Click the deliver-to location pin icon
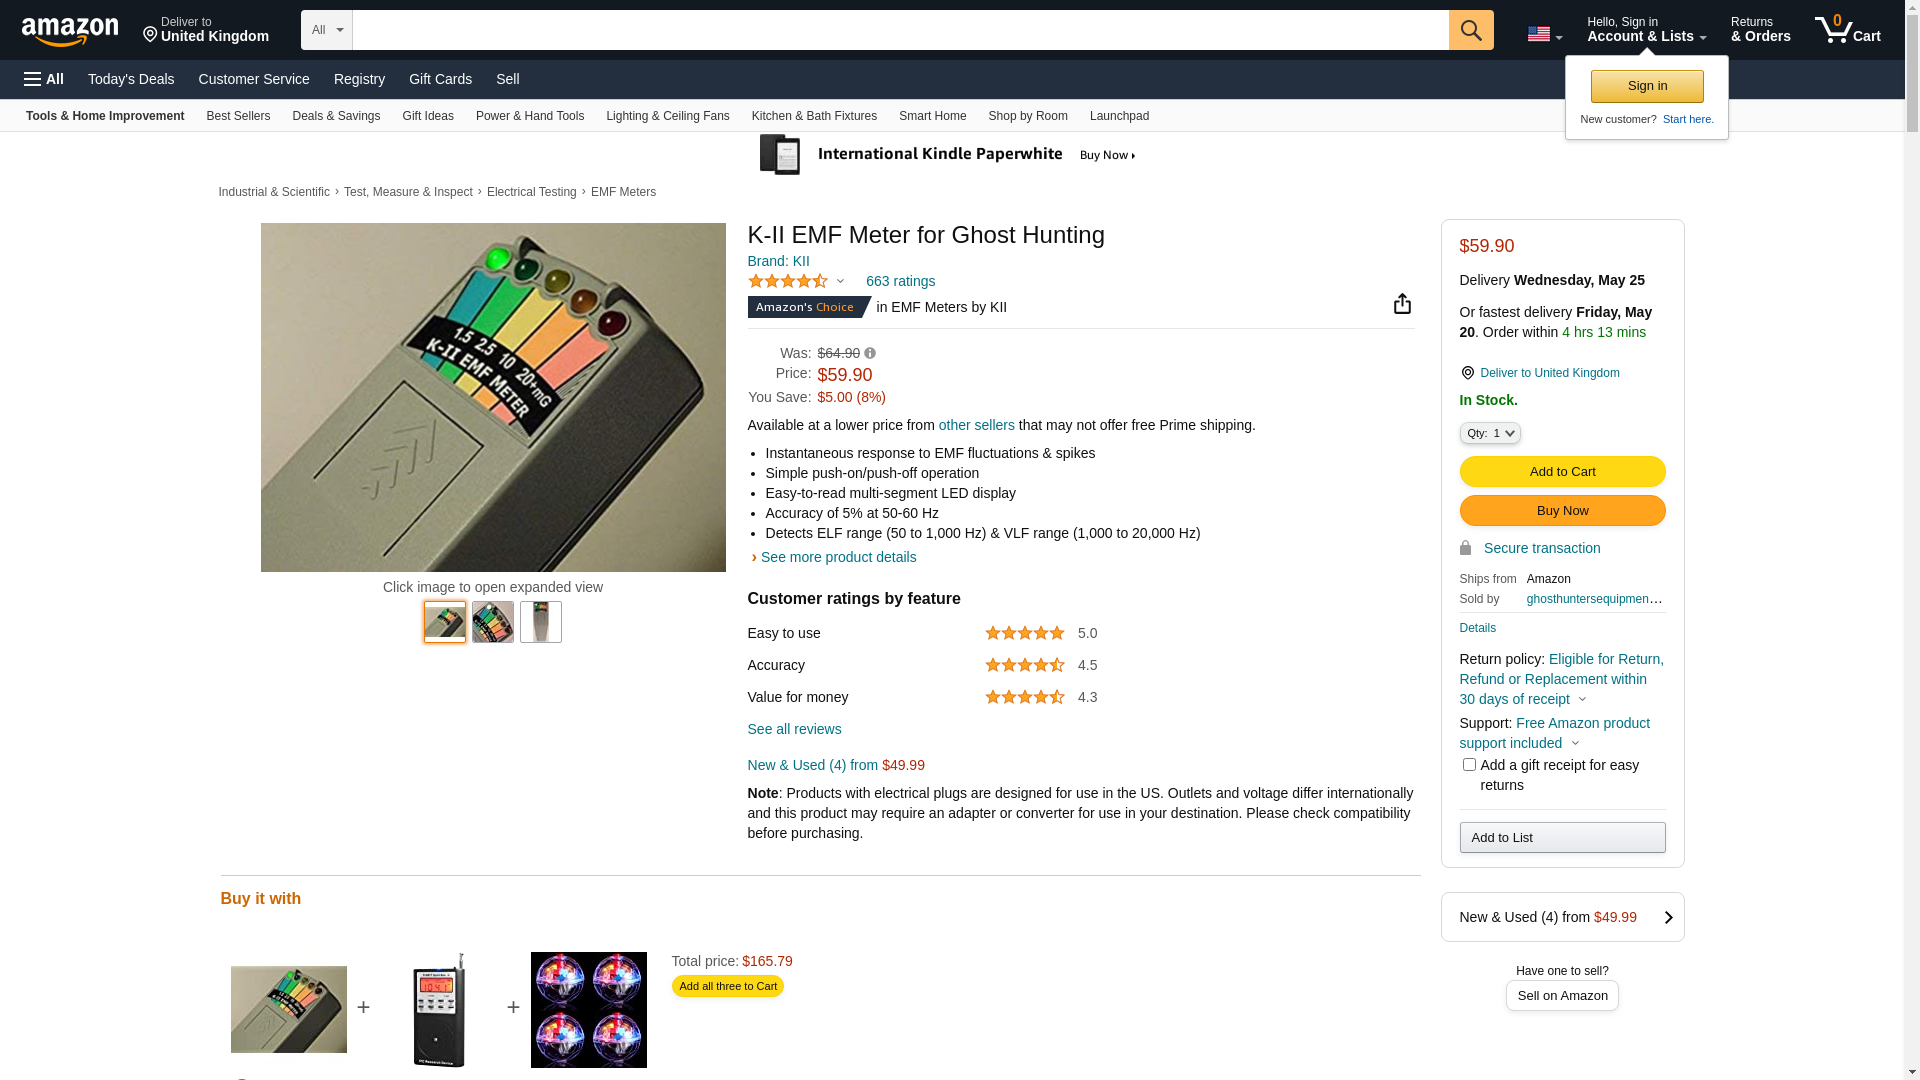This screenshot has height=1080, width=1920. click(x=1467, y=373)
